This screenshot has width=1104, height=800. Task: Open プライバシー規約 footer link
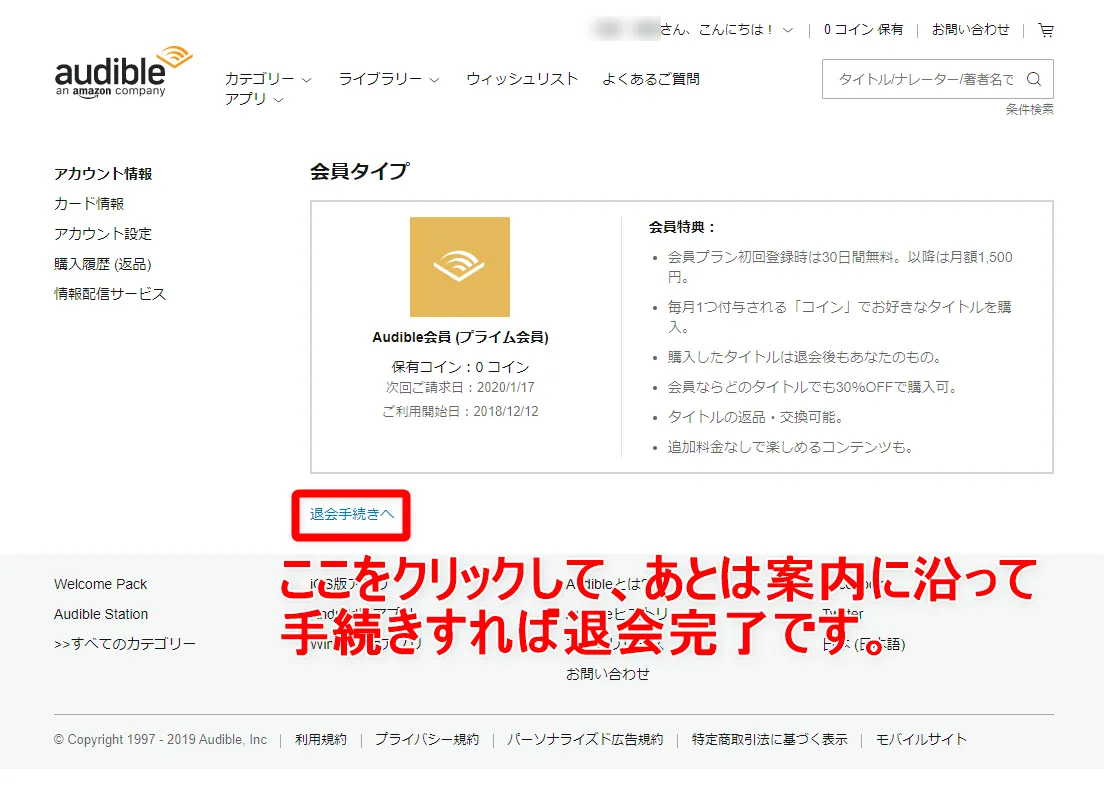pyautogui.click(x=427, y=739)
